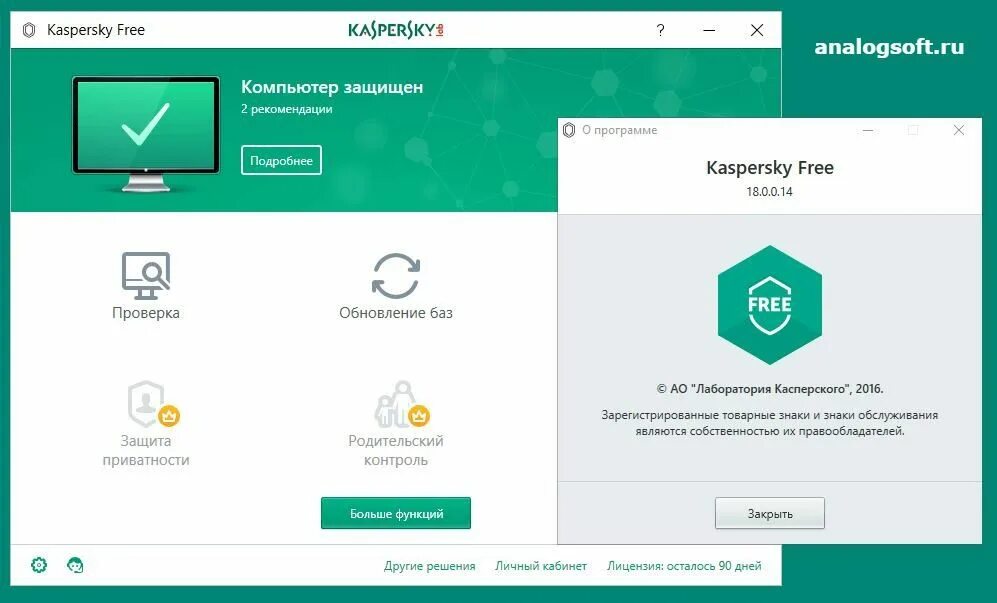Start Обновление баз update icon
The width and height of the screenshot is (997, 603).
pyautogui.click(x=395, y=276)
